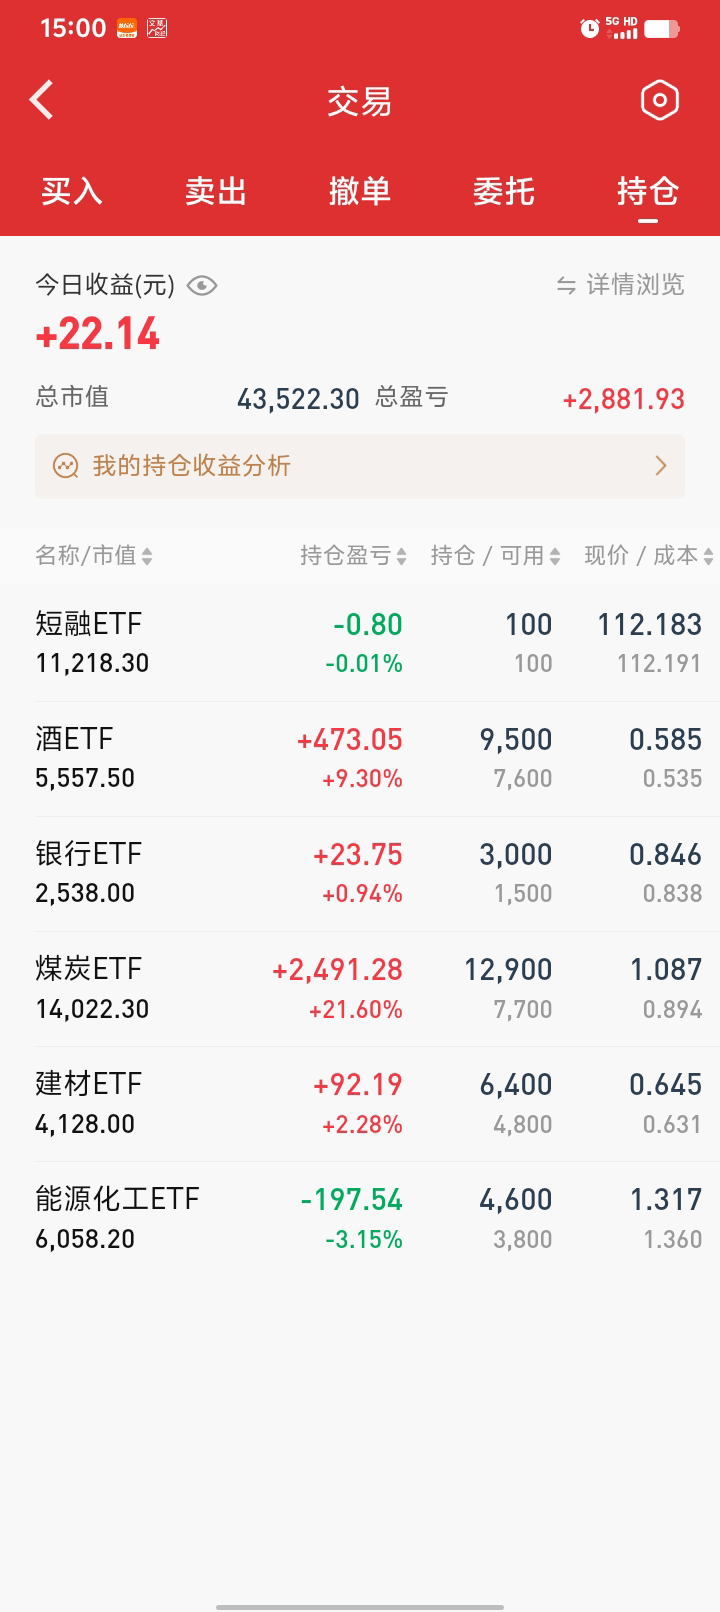The image size is (720, 1612).
Task: Switch to the 买入 tab
Action: [x=72, y=191]
